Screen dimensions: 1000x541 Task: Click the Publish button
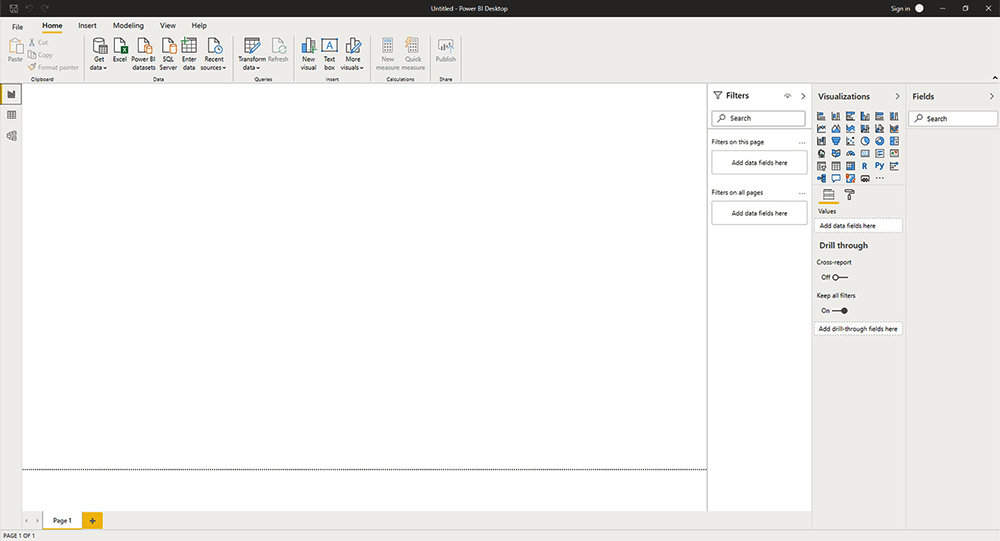[x=446, y=50]
